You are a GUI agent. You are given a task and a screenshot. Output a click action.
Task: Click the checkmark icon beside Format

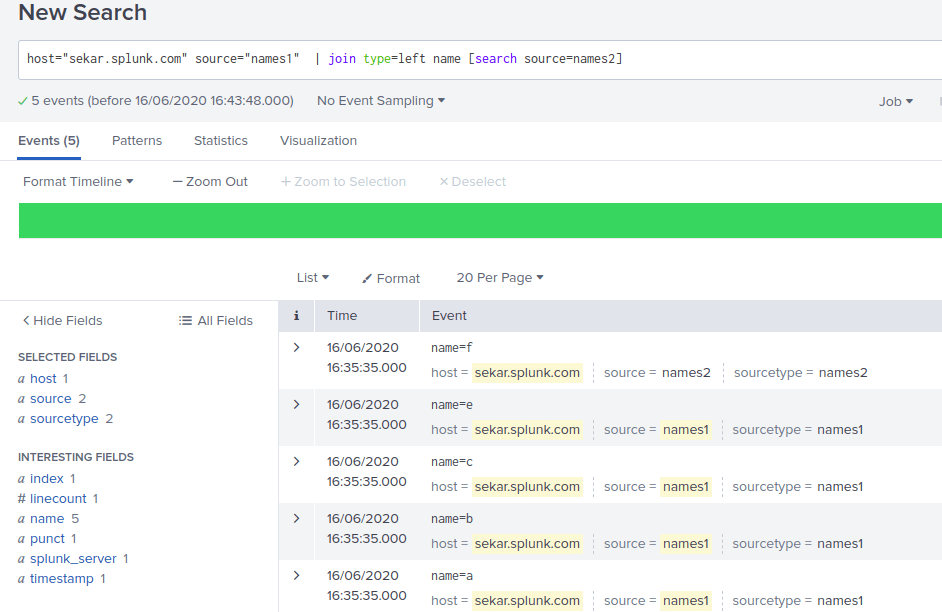[x=366, y=278]
